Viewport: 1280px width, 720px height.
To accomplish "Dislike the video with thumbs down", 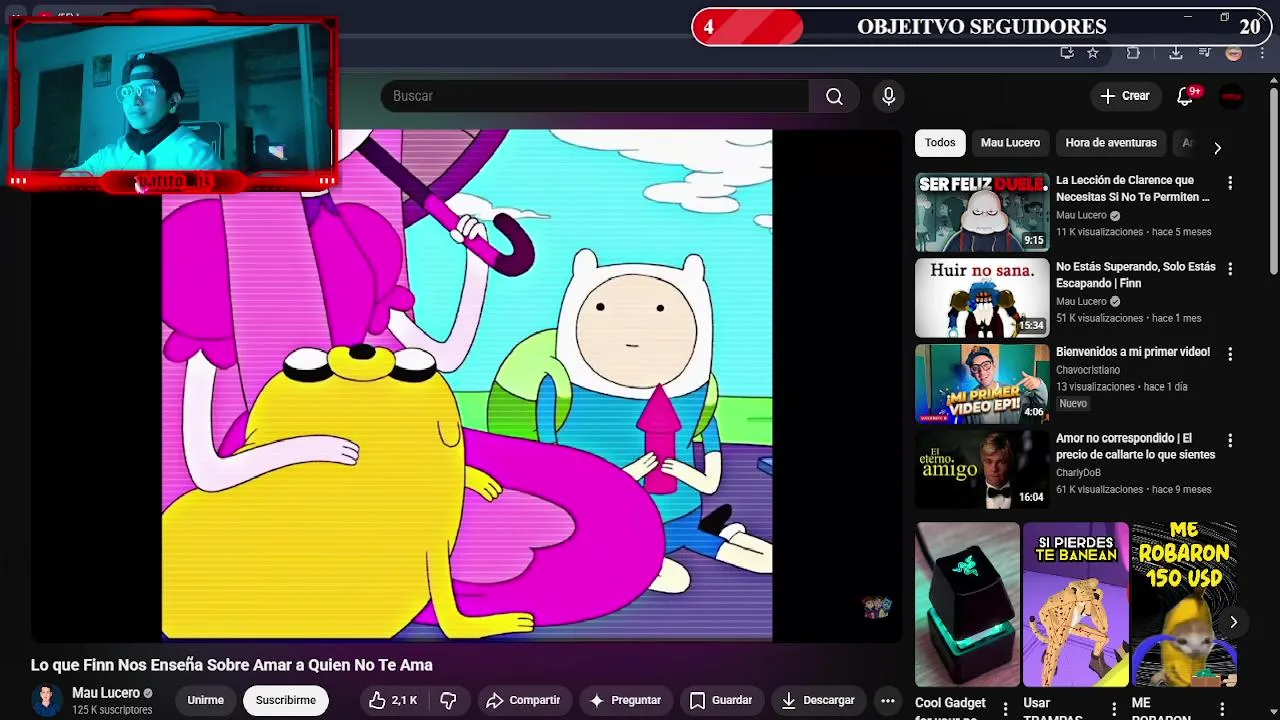I will point(449,700).
